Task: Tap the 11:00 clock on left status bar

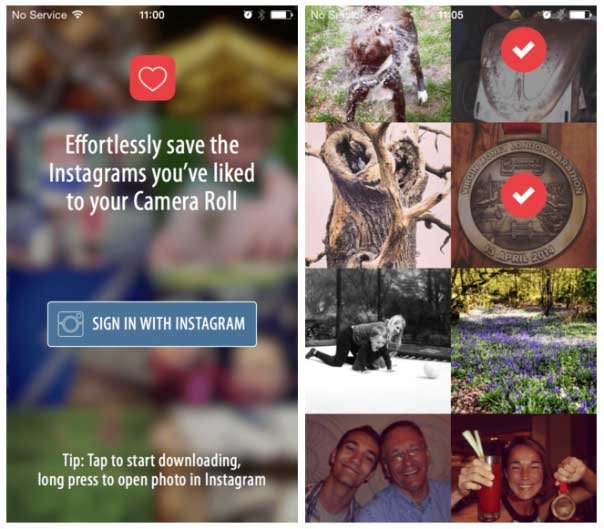Action: click(152, 15)
